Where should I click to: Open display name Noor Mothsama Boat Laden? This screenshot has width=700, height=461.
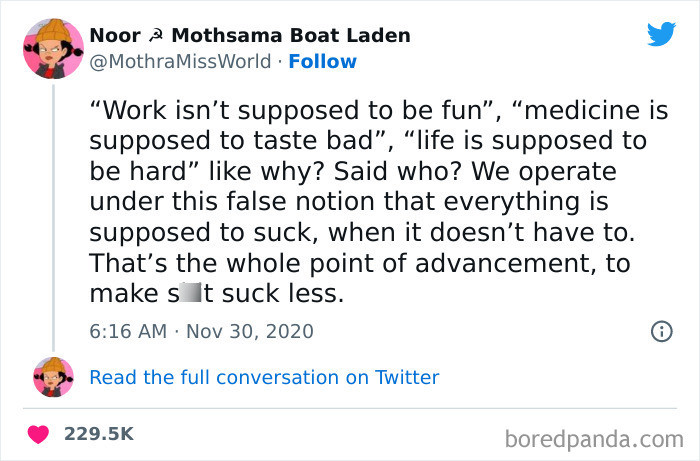tap(250, 35)
